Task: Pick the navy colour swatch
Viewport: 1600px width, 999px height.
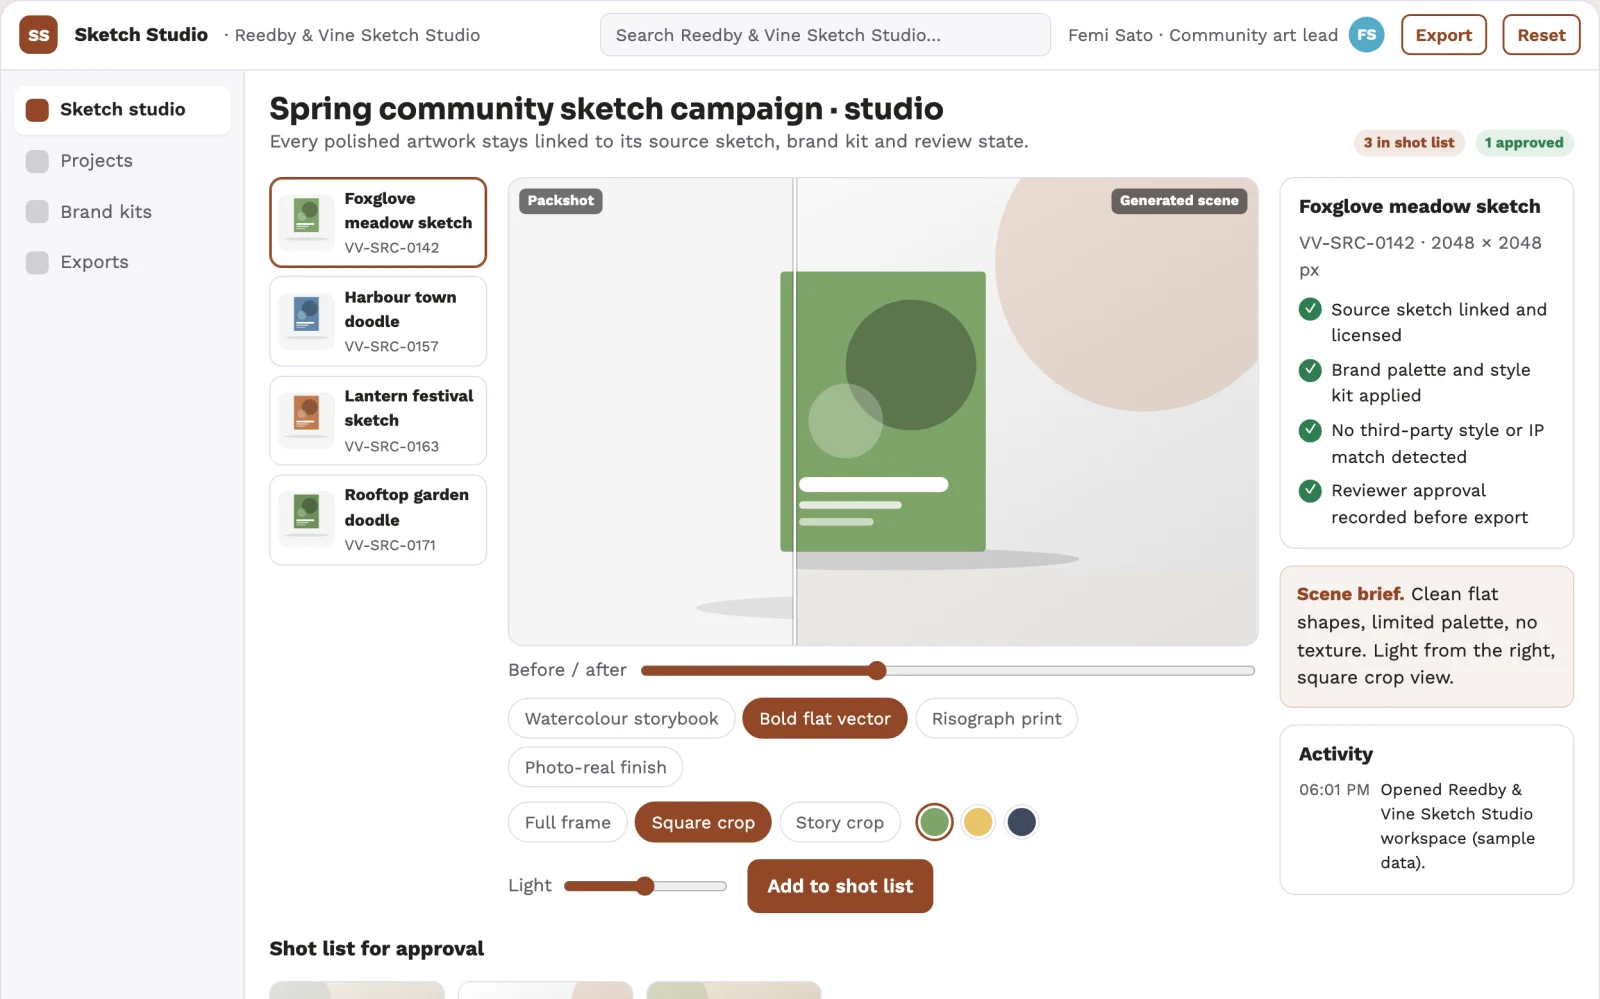Action: 1021,822
